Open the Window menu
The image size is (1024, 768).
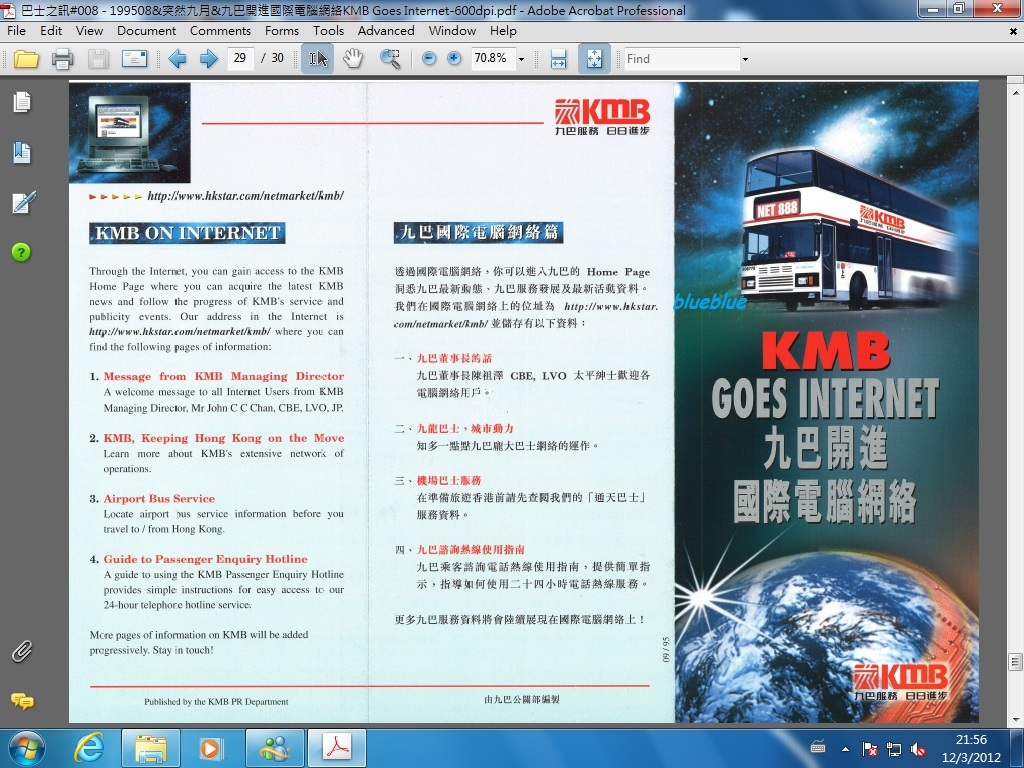(452, 31)
